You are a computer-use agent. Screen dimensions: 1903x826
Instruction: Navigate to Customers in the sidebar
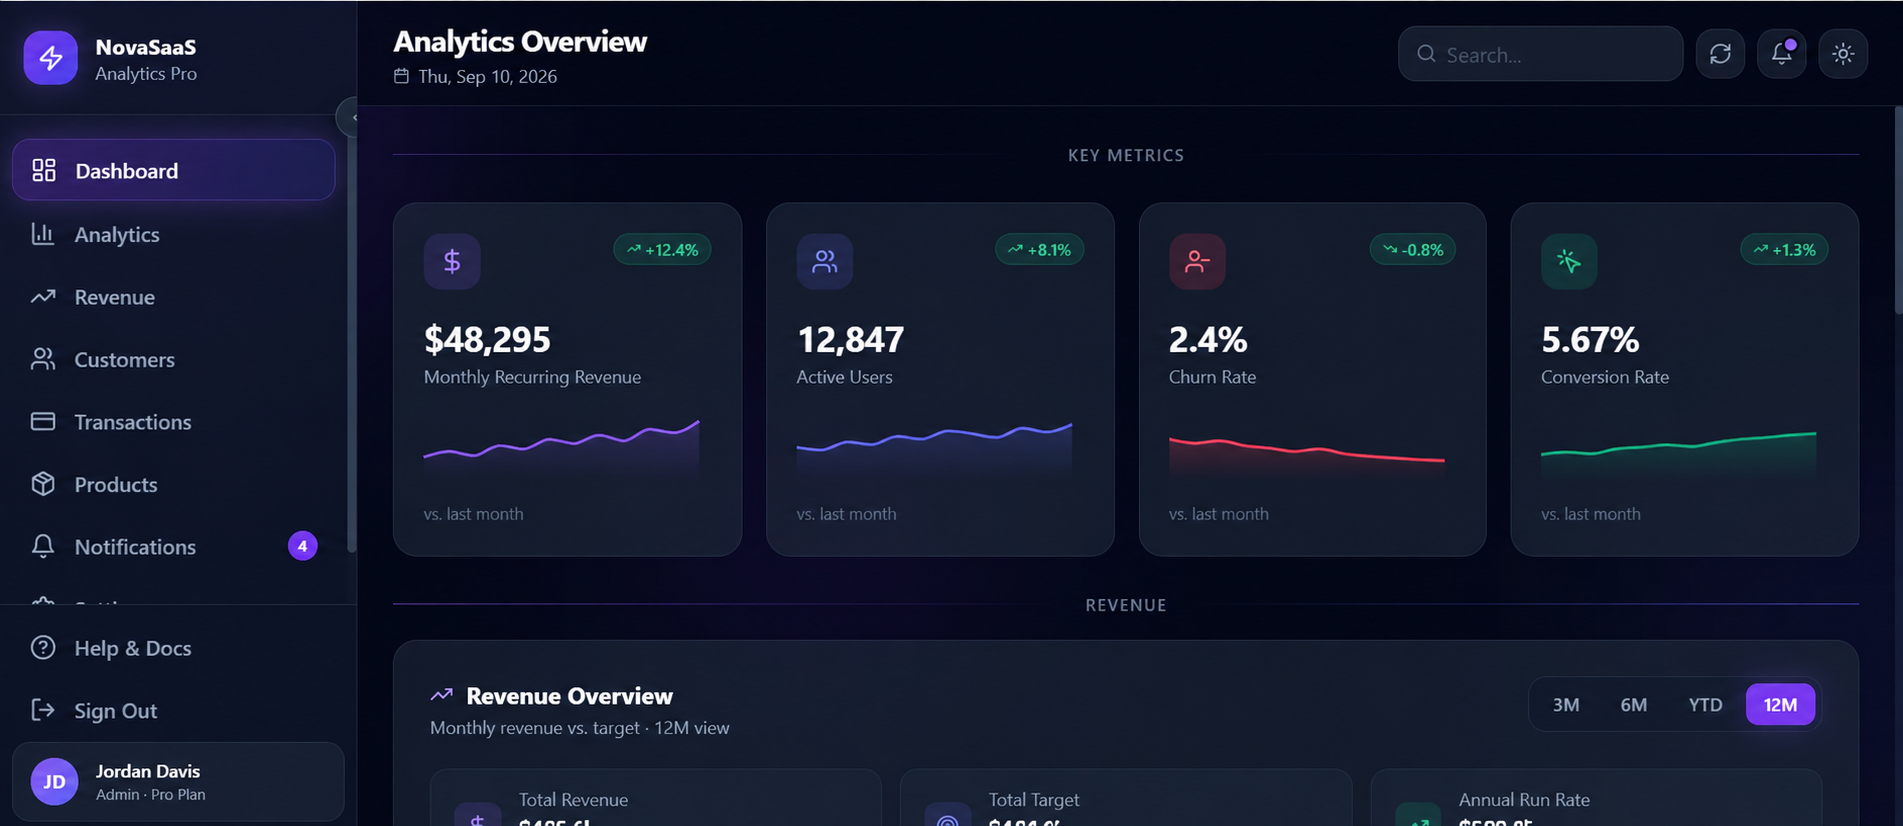tap(173, 359)
